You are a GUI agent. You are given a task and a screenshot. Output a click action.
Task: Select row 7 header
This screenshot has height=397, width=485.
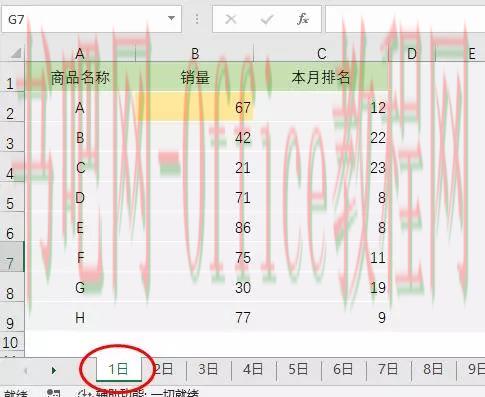[x=11, y=257]
